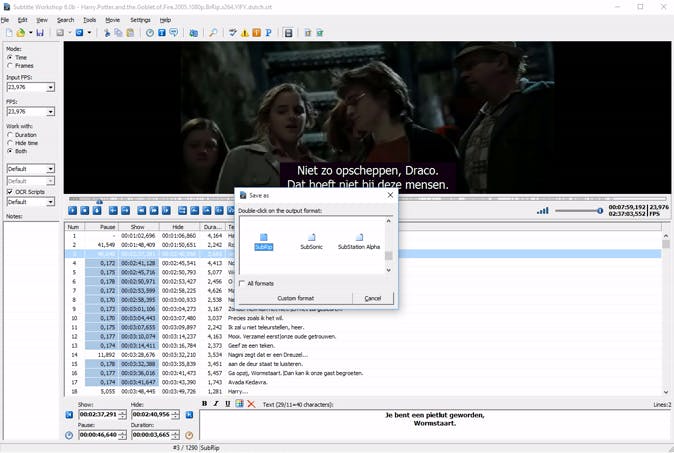Image resolution: width=674 pixels, height=453 pixels.
Task: Open the Settings menu
Action: point(141,20)
